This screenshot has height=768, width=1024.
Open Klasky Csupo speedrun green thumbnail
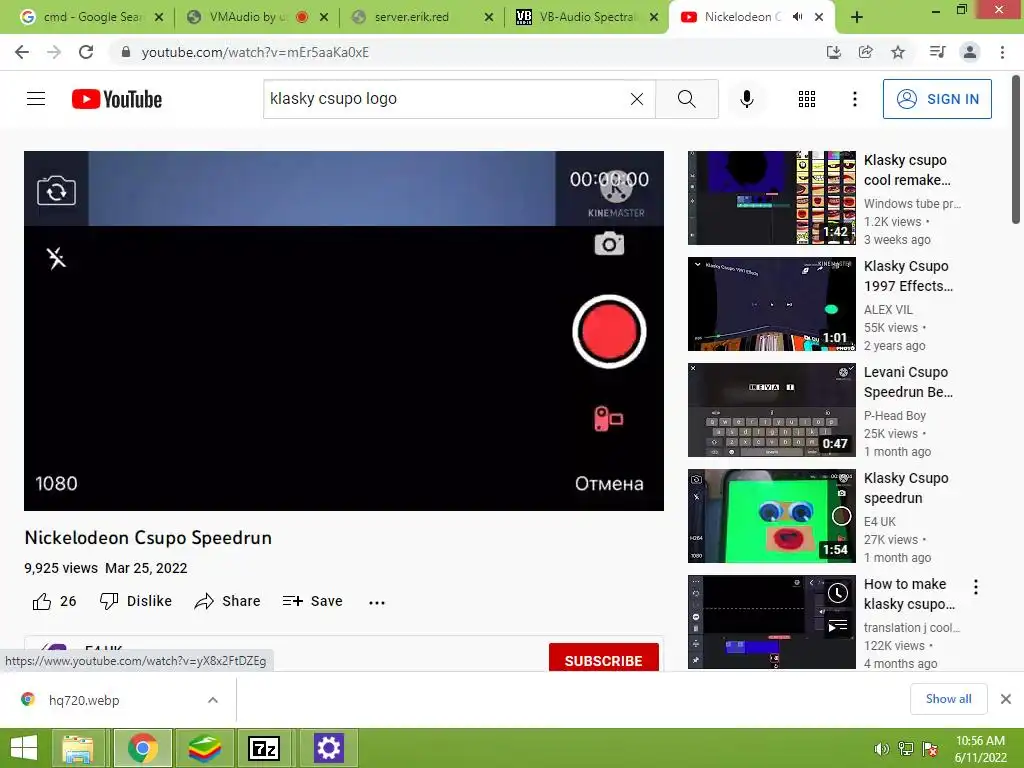coord(771,516)
